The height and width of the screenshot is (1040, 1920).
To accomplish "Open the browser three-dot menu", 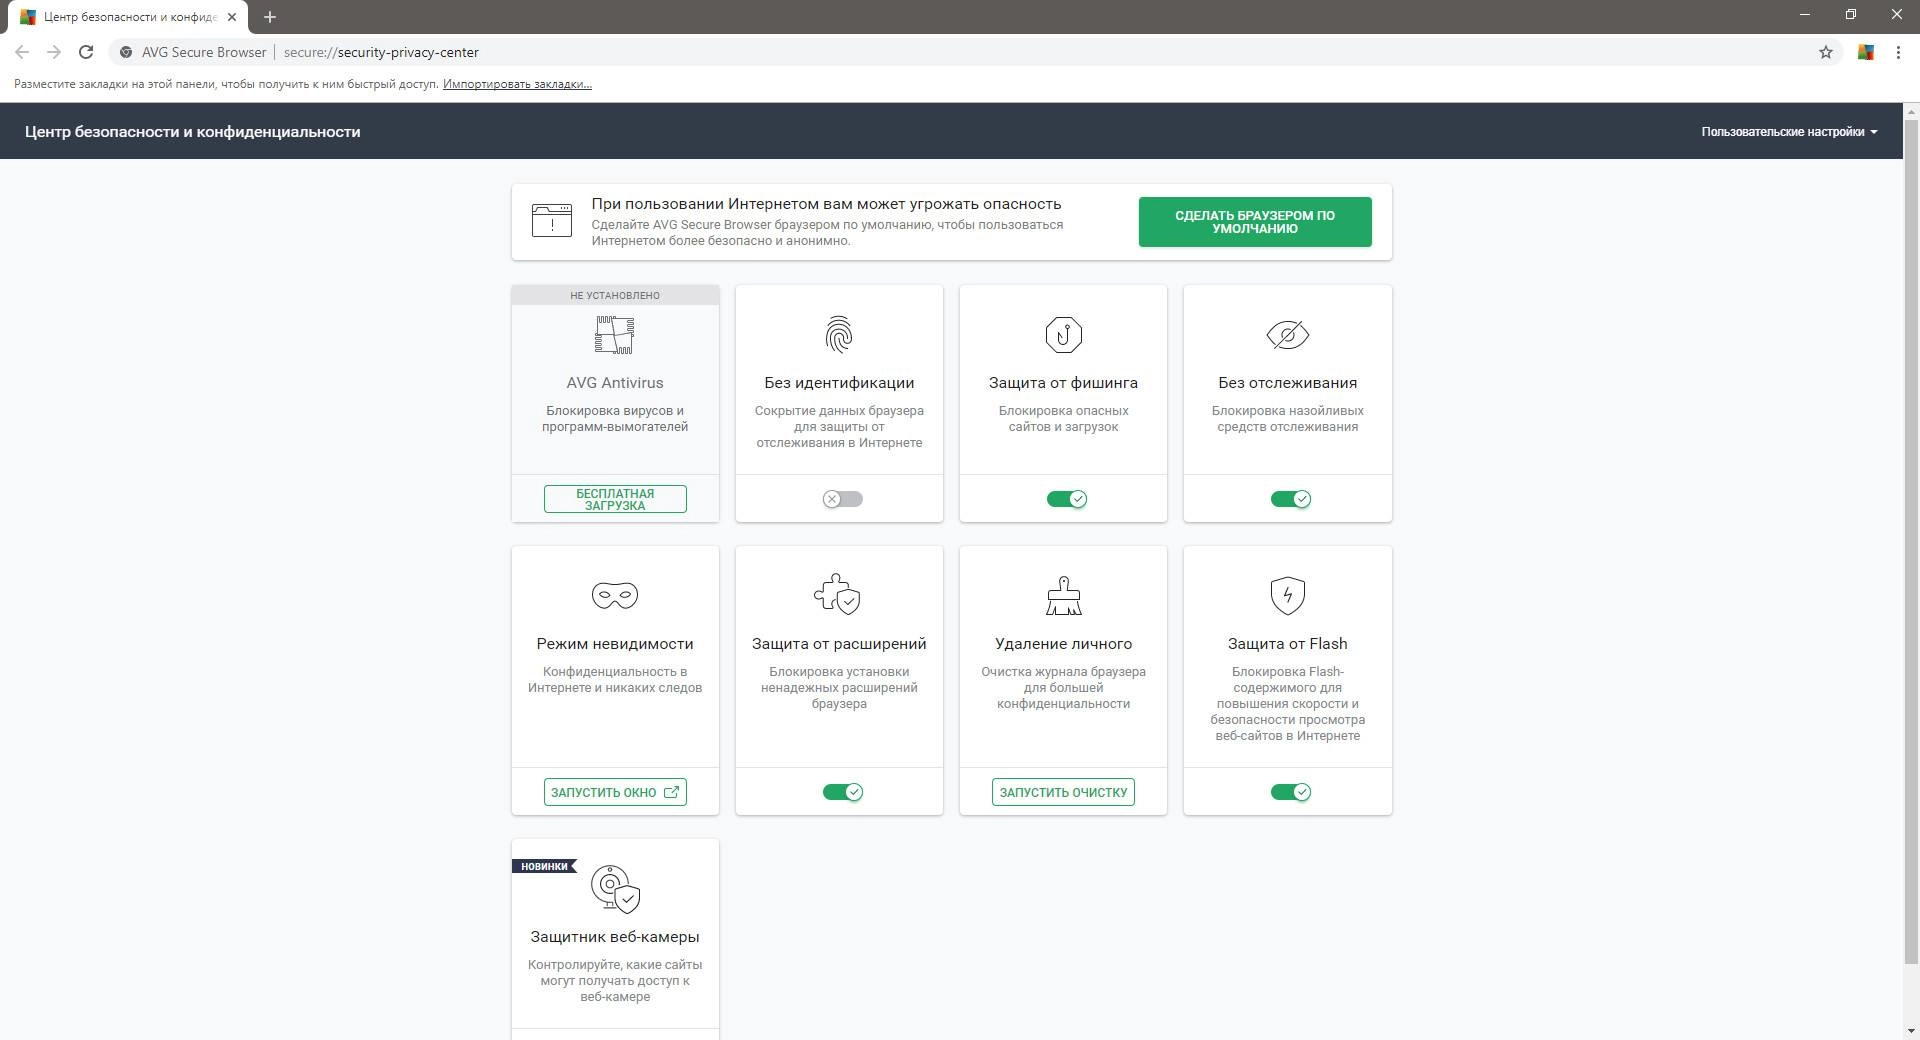I will point(1898,52).
